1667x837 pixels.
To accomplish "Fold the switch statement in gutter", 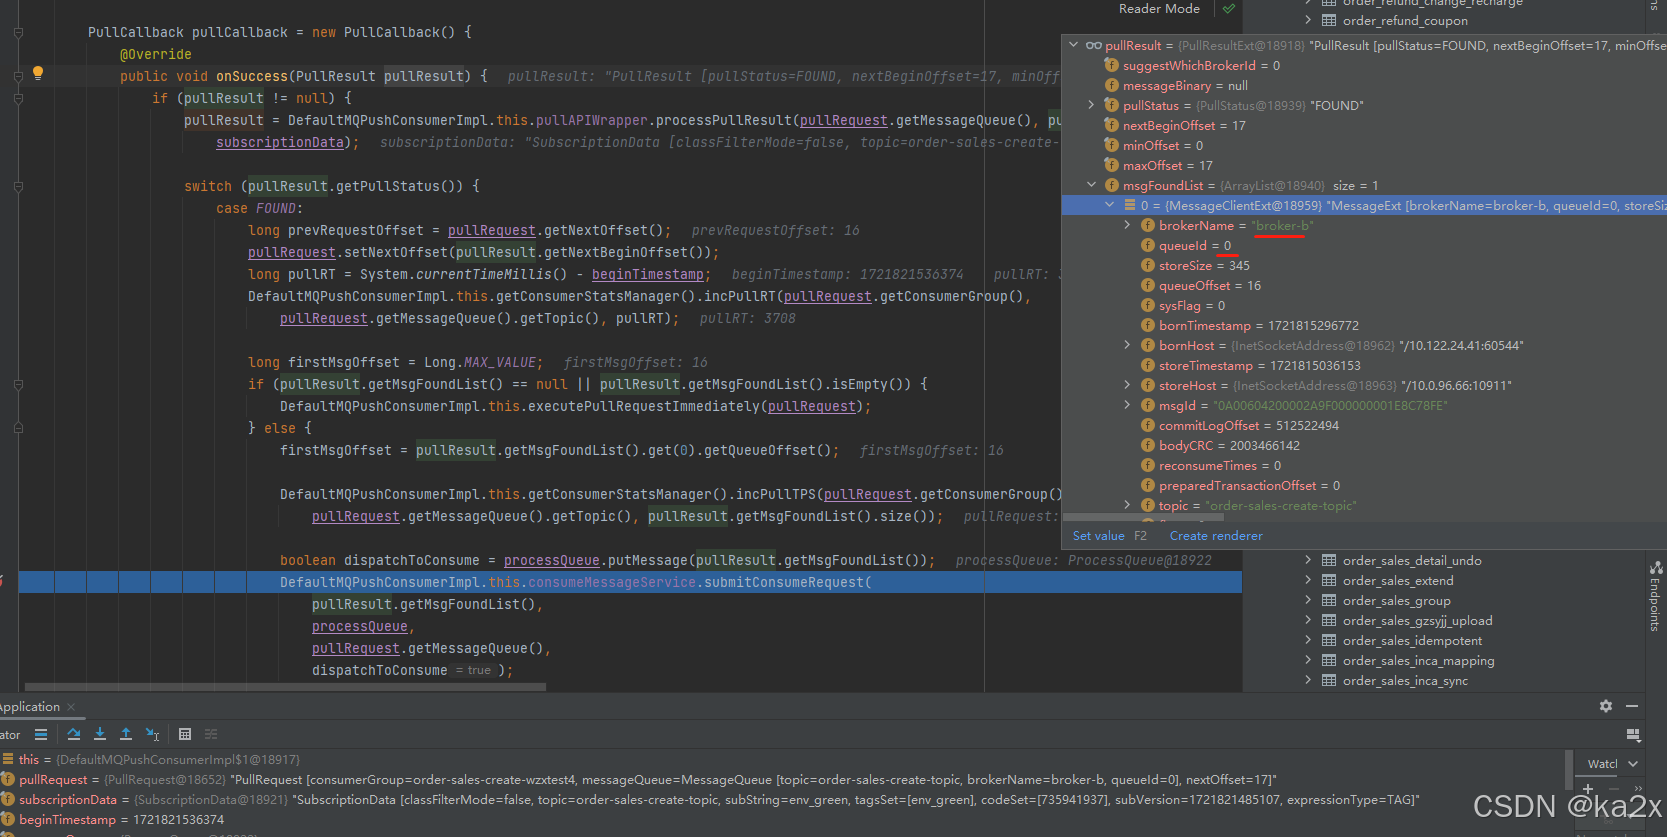I will [x=18, y=186].
